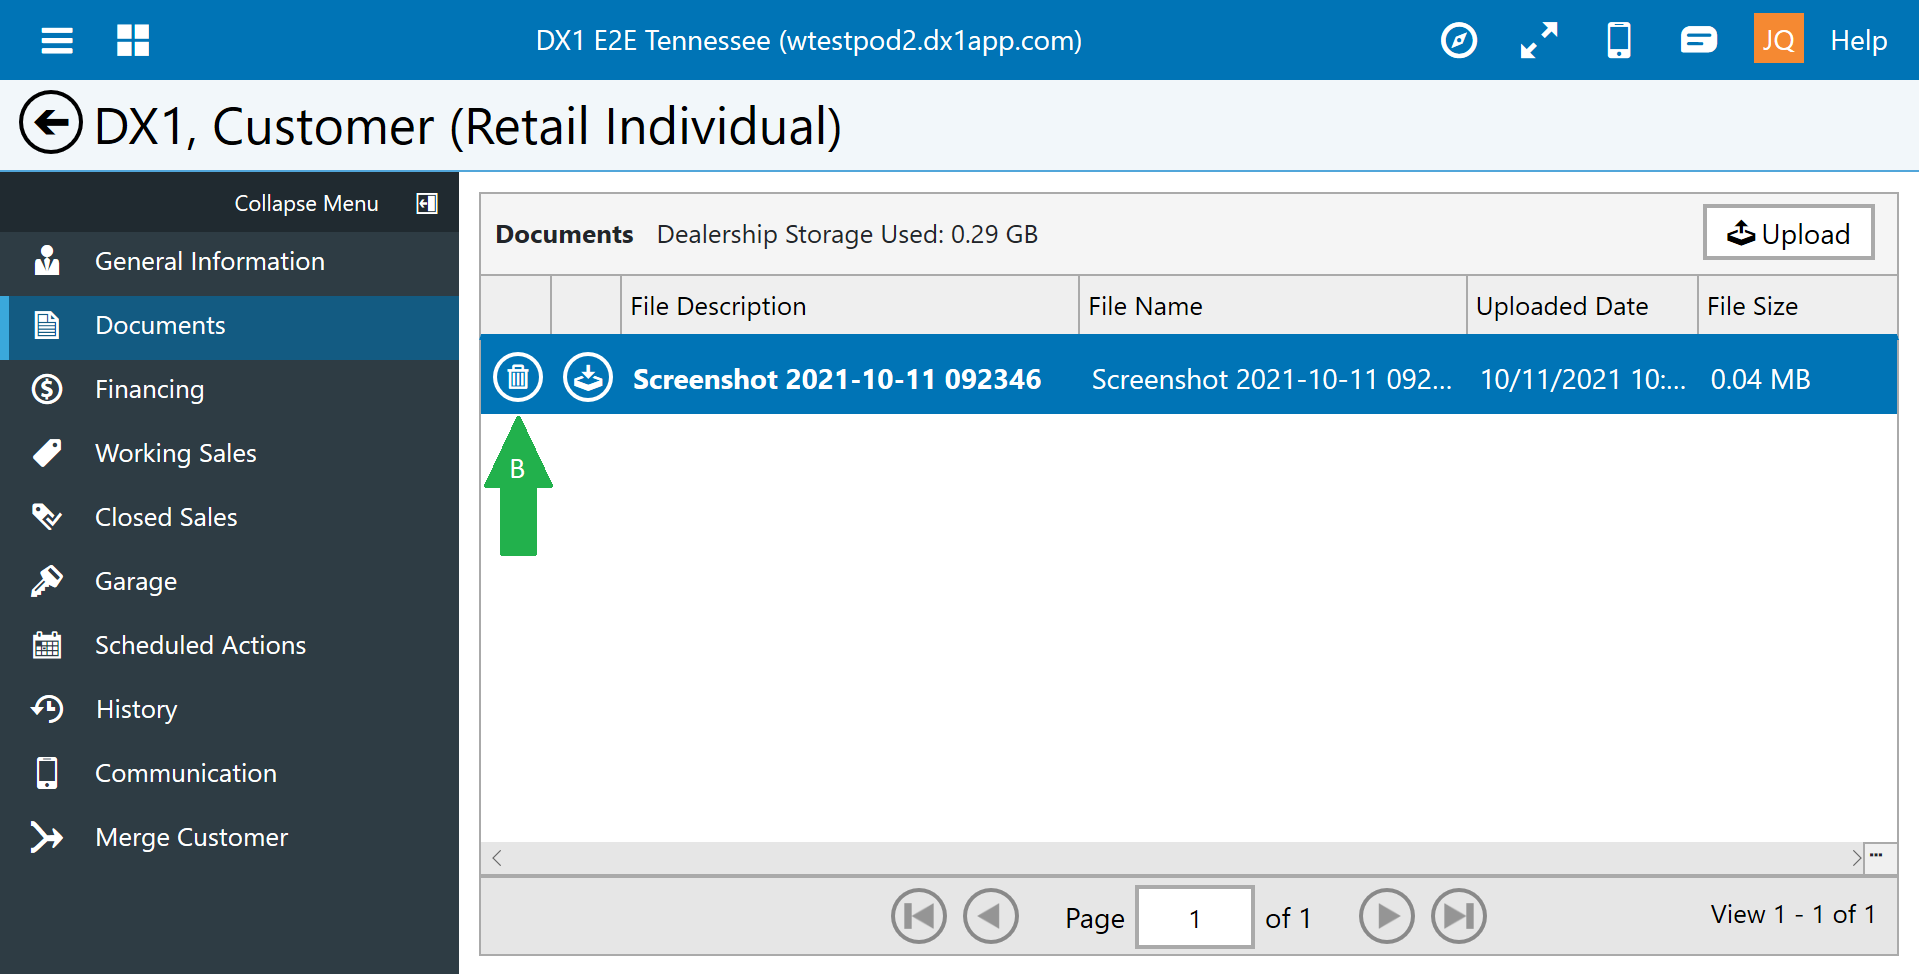Click the Scheduled Actions calendar icon
Screen dimensions: 1919x974
point(47,645)
